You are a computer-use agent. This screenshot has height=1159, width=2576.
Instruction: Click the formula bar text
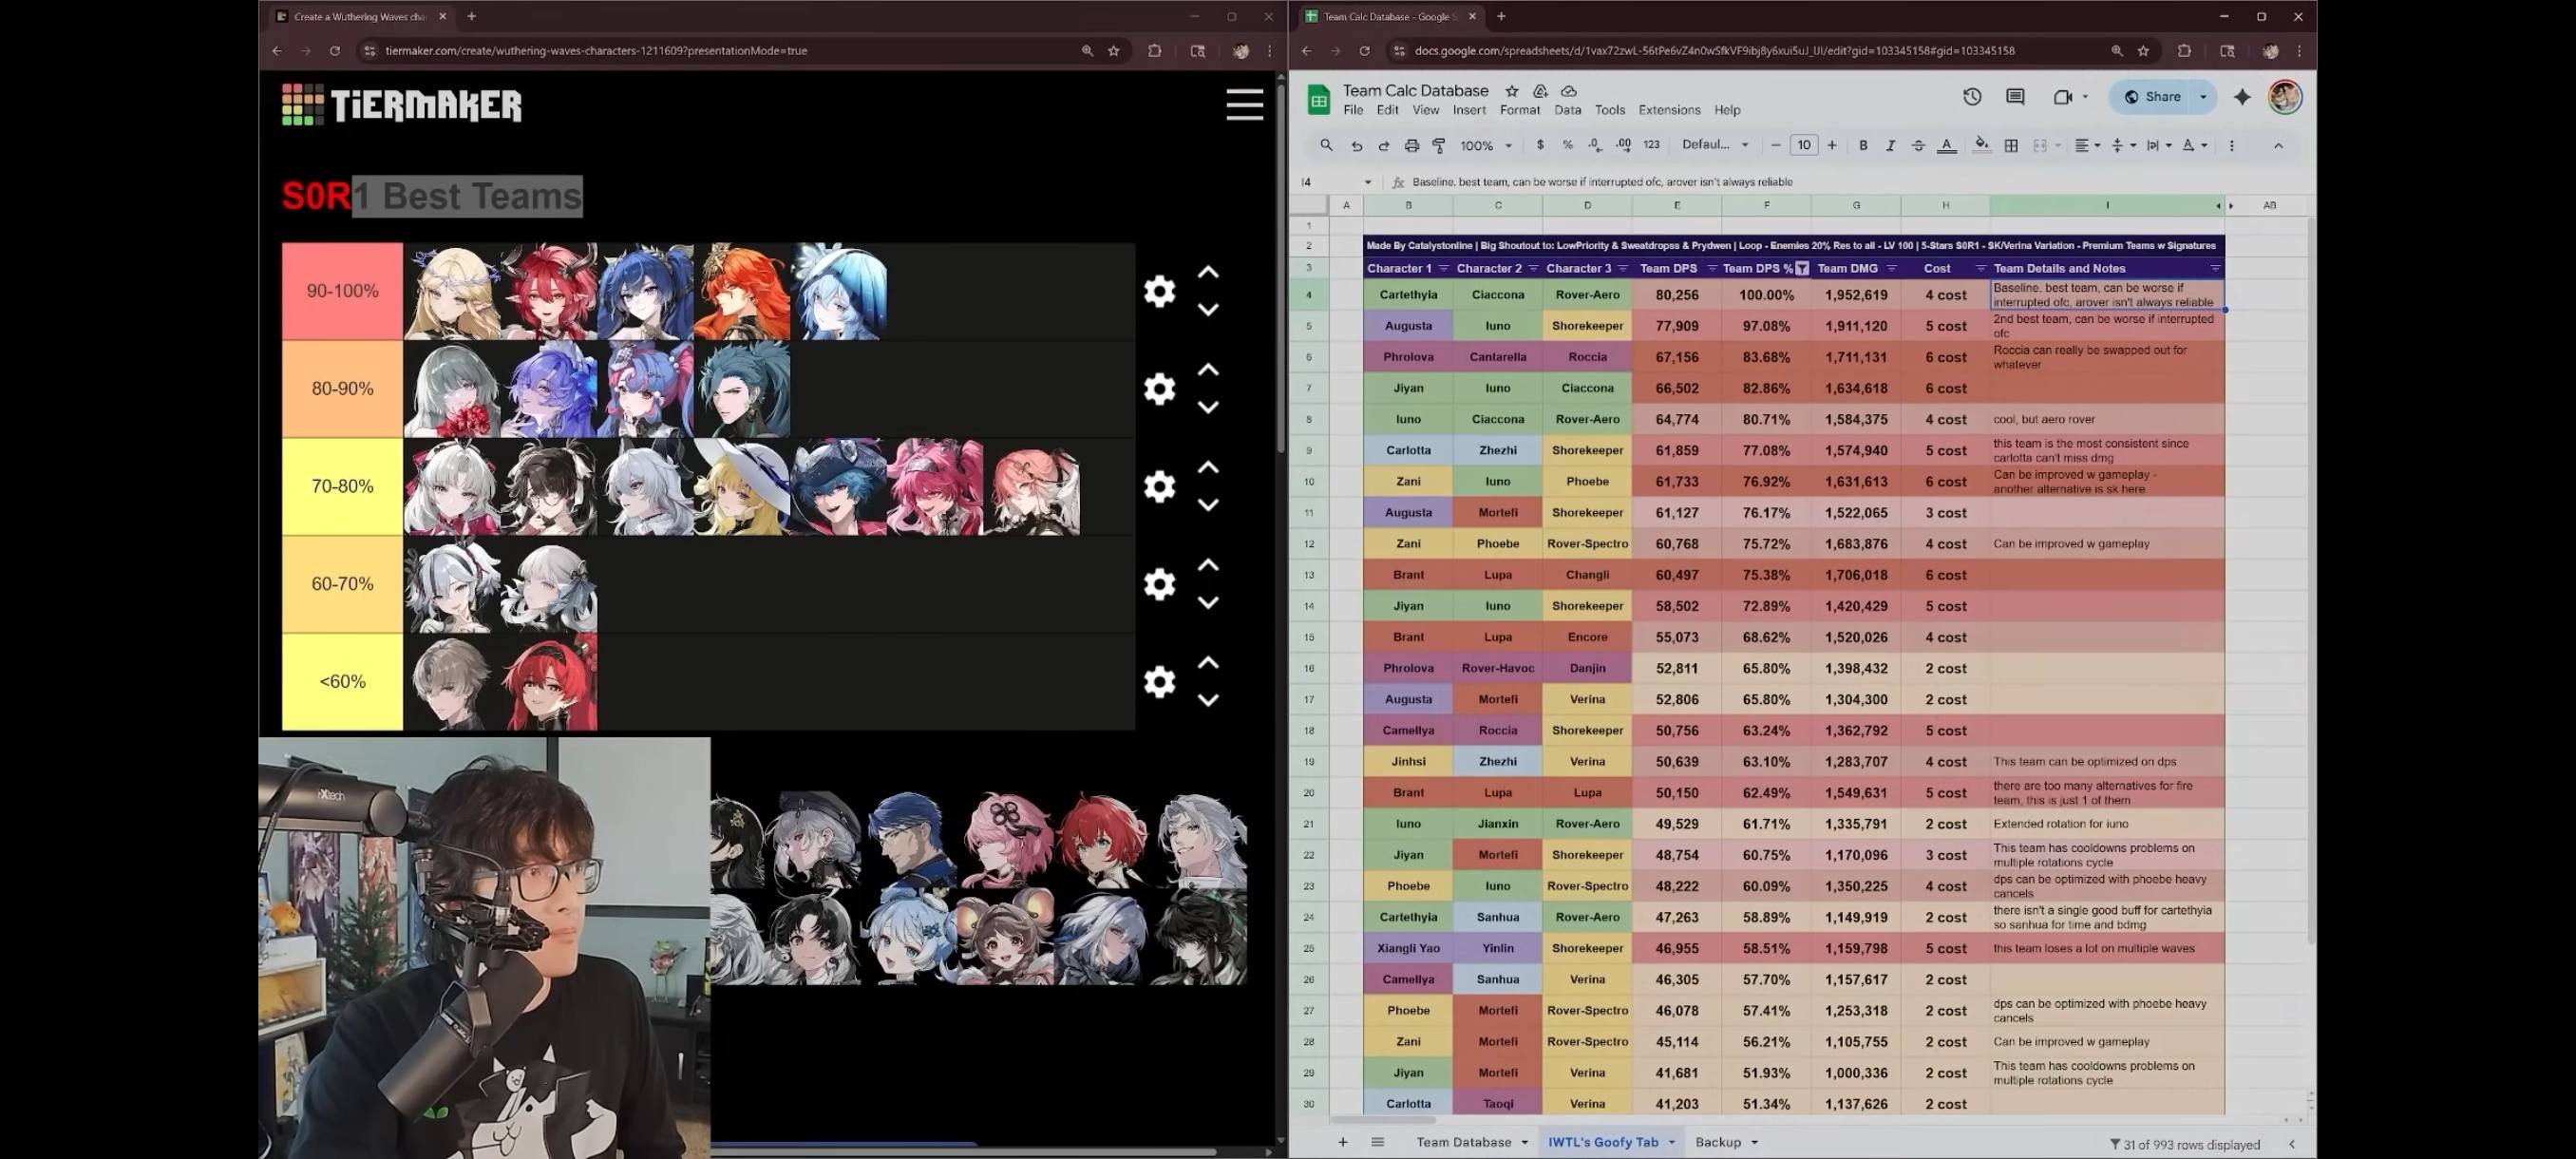[1602, 182]
